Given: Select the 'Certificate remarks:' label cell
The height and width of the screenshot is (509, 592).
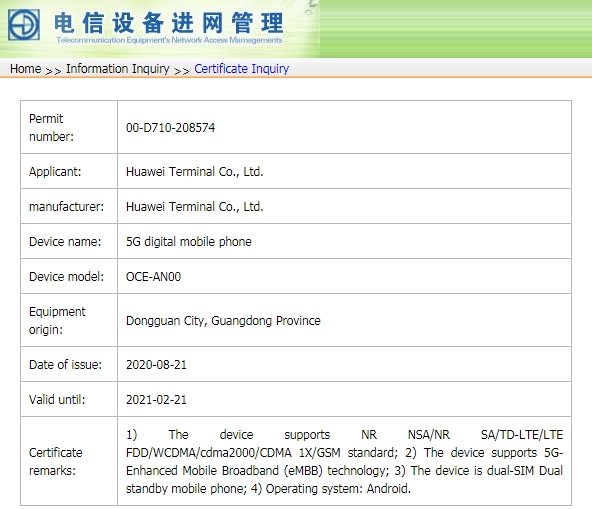Looking at the screenshot, I should pos(69,461).
